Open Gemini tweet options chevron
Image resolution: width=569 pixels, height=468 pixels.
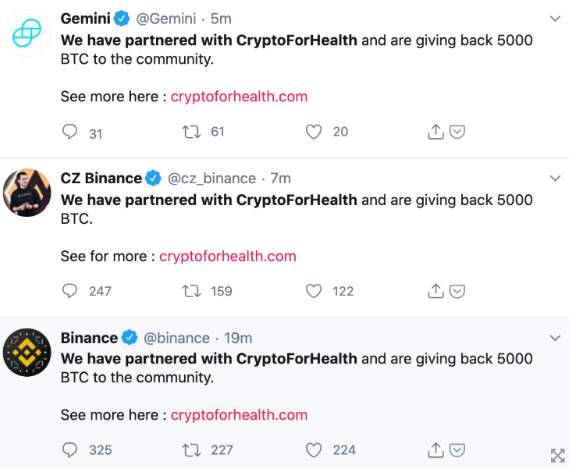tap(555, 19)
